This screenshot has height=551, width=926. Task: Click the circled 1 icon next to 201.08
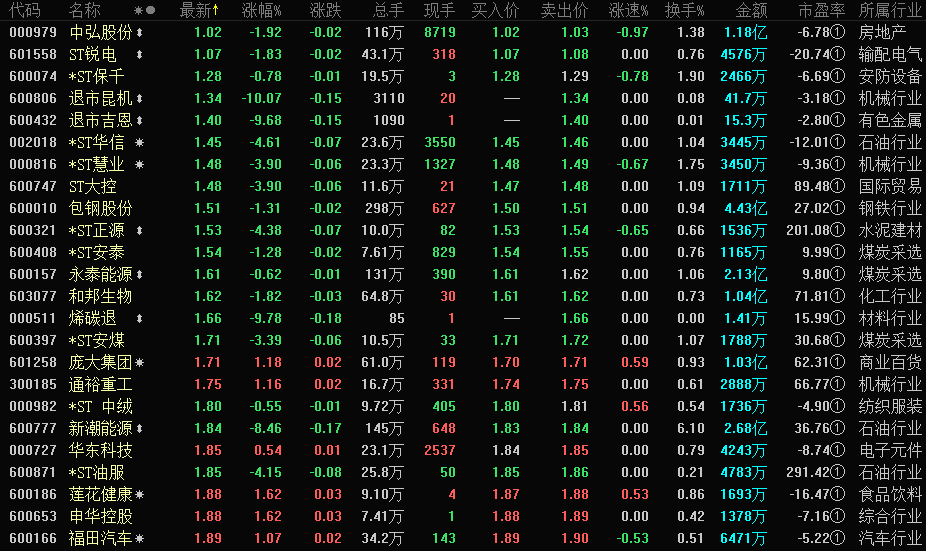point(838,230)
